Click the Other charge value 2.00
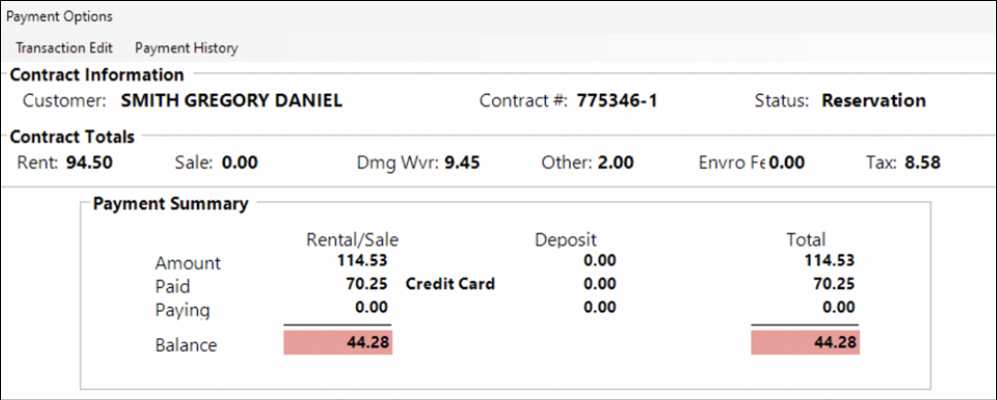The width and height of the screenshot is (997, 400). point(615,162)
